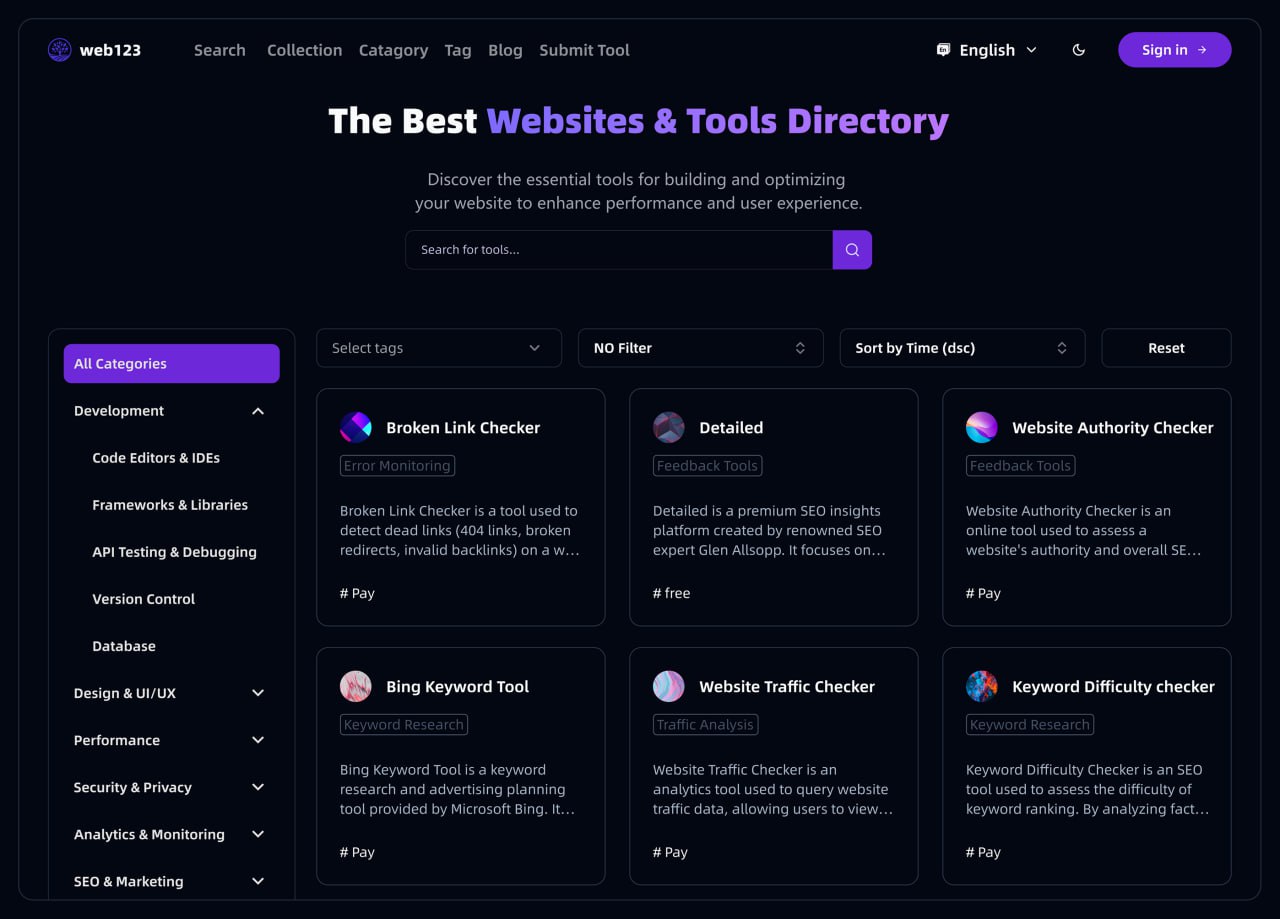Collapse the Development category
The height and width of the screenshot is (919, 1280).
[258, 411]
